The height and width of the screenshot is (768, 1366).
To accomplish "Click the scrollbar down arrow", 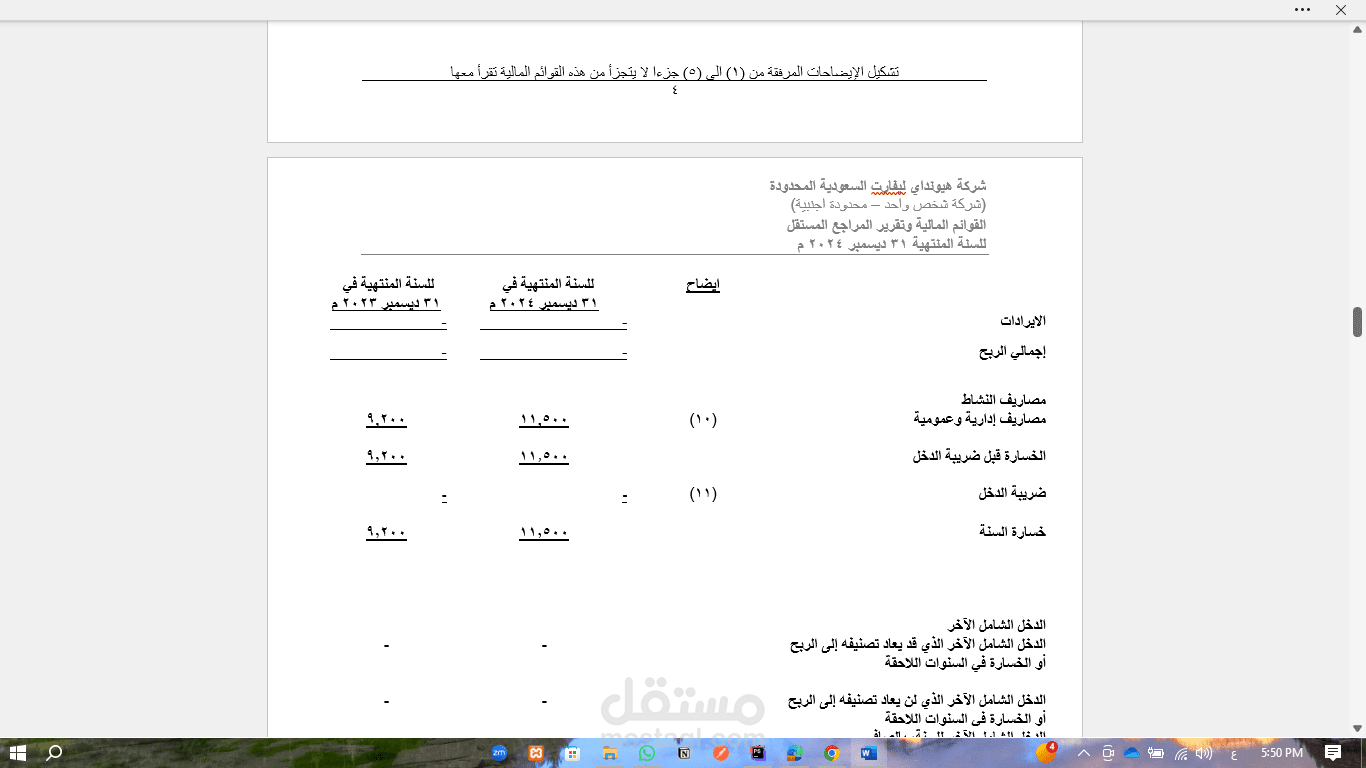I will point(1357,729).
